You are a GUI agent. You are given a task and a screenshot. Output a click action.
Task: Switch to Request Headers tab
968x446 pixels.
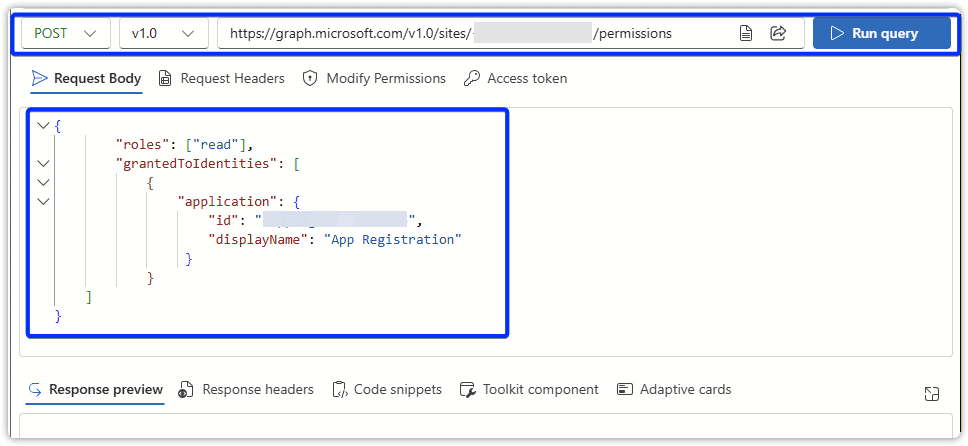click(221, 78)
